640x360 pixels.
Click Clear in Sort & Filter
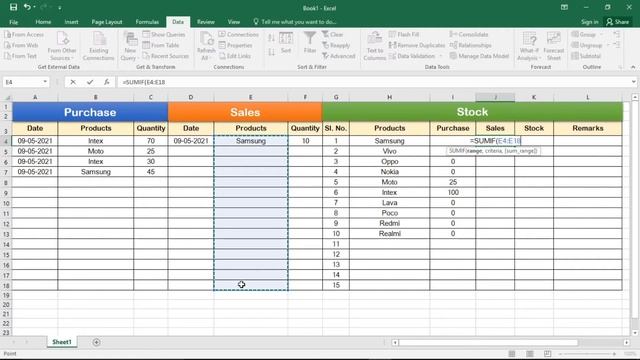coord(333,35)
